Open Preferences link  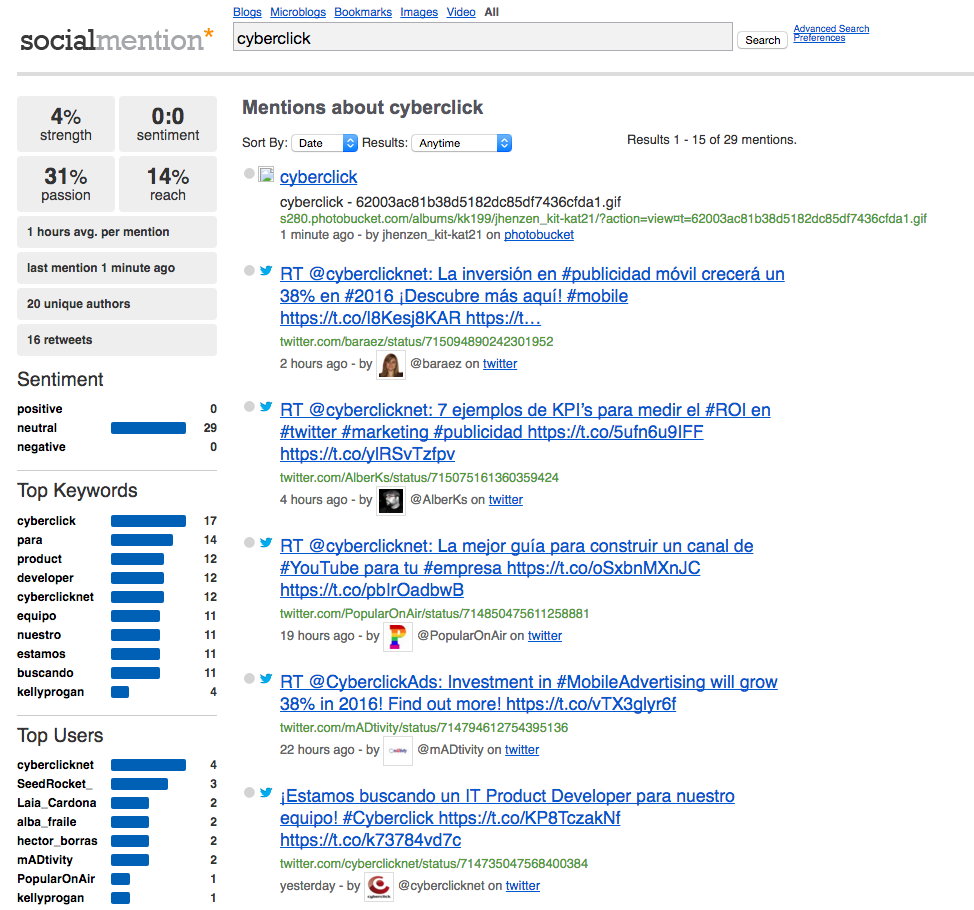(819, 38)
